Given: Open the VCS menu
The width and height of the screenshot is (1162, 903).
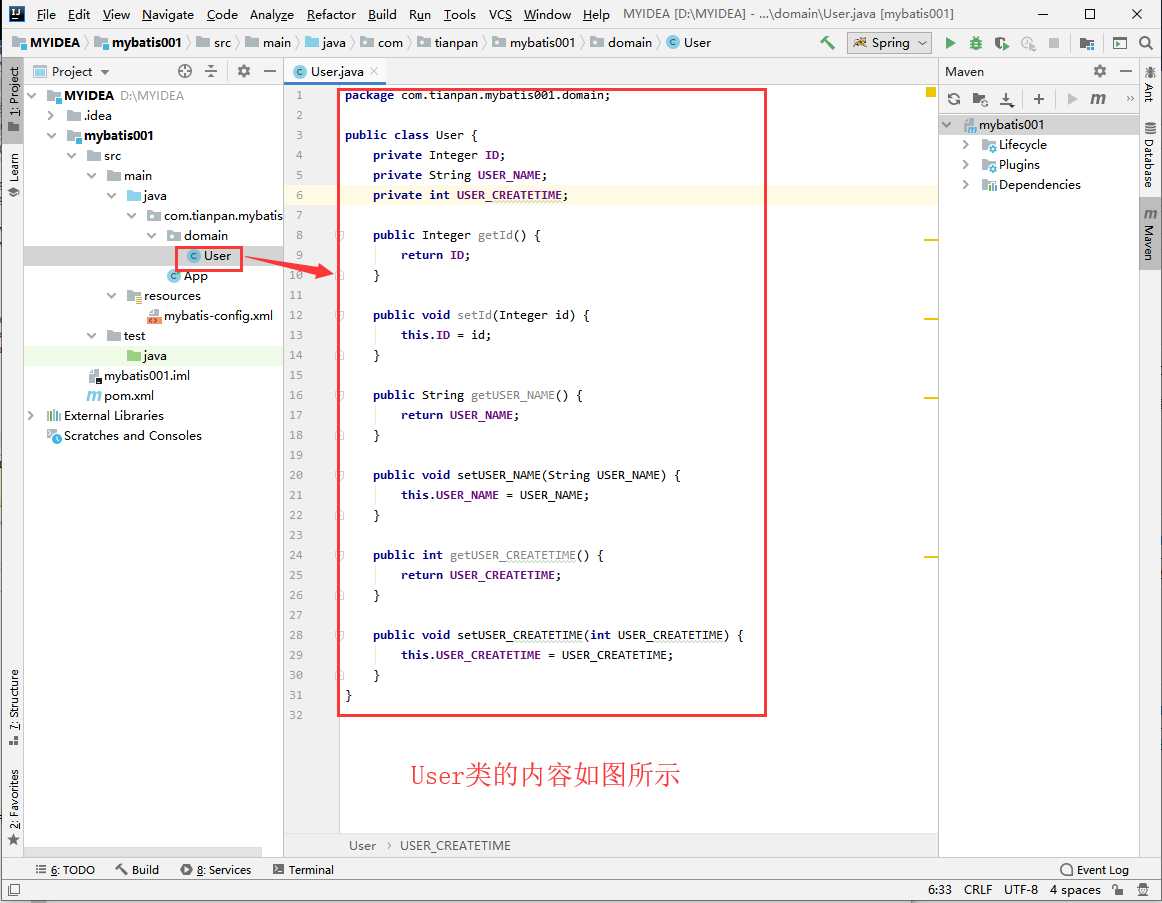Looking at the screenshot, I should (x=500, y=14).
